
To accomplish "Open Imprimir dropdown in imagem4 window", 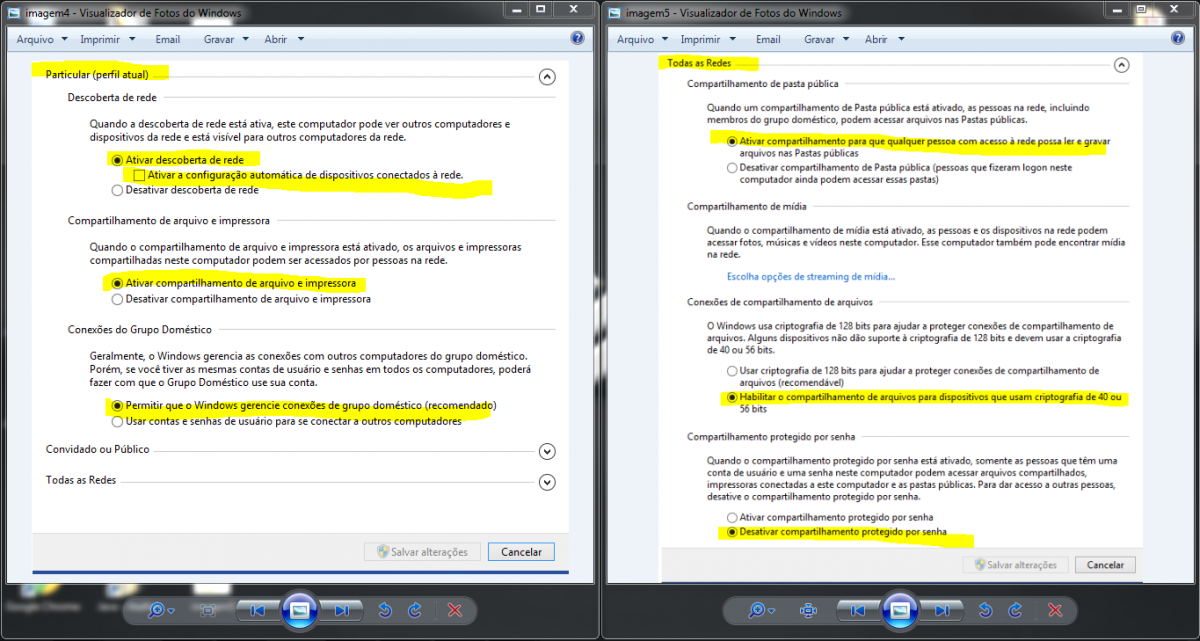I will coord(107,39).
